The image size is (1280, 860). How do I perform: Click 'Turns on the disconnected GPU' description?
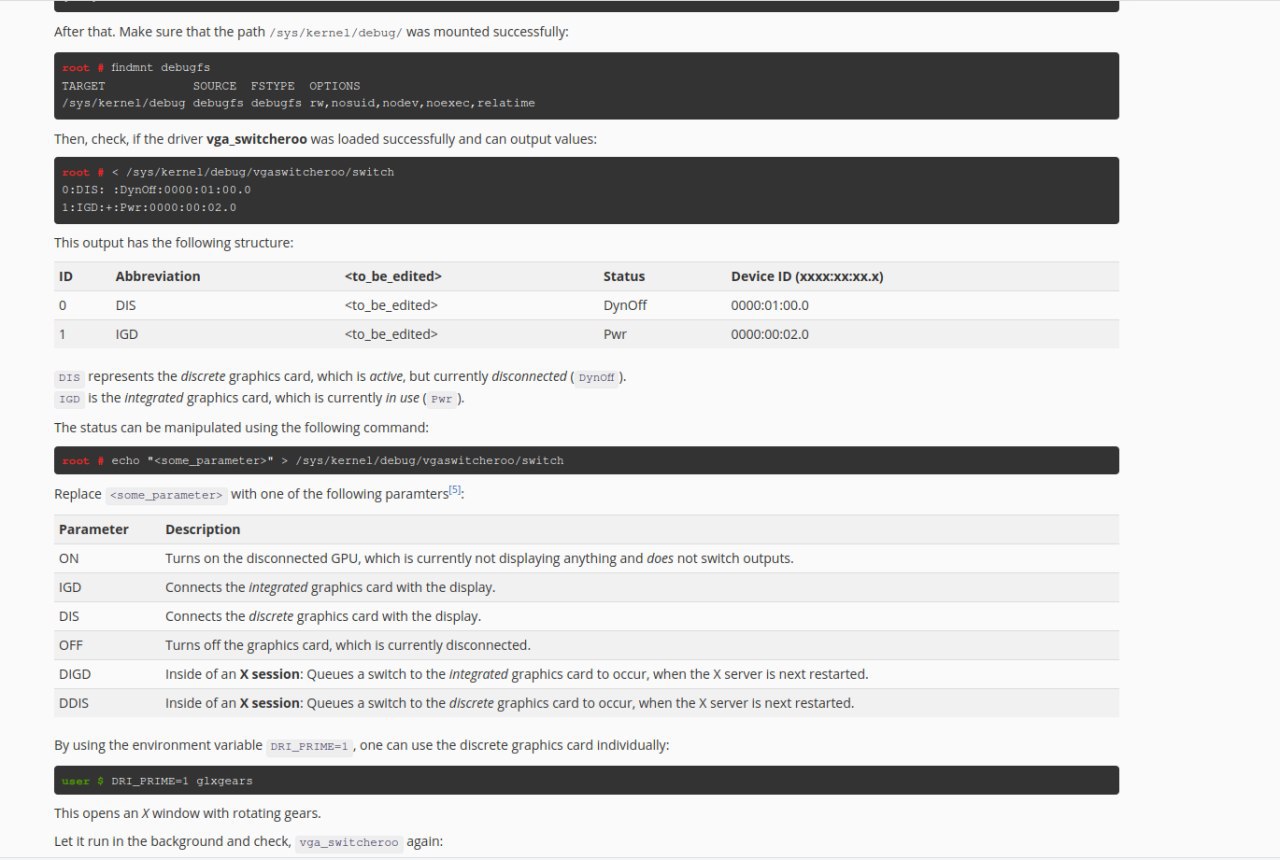(x=479, y=558)
